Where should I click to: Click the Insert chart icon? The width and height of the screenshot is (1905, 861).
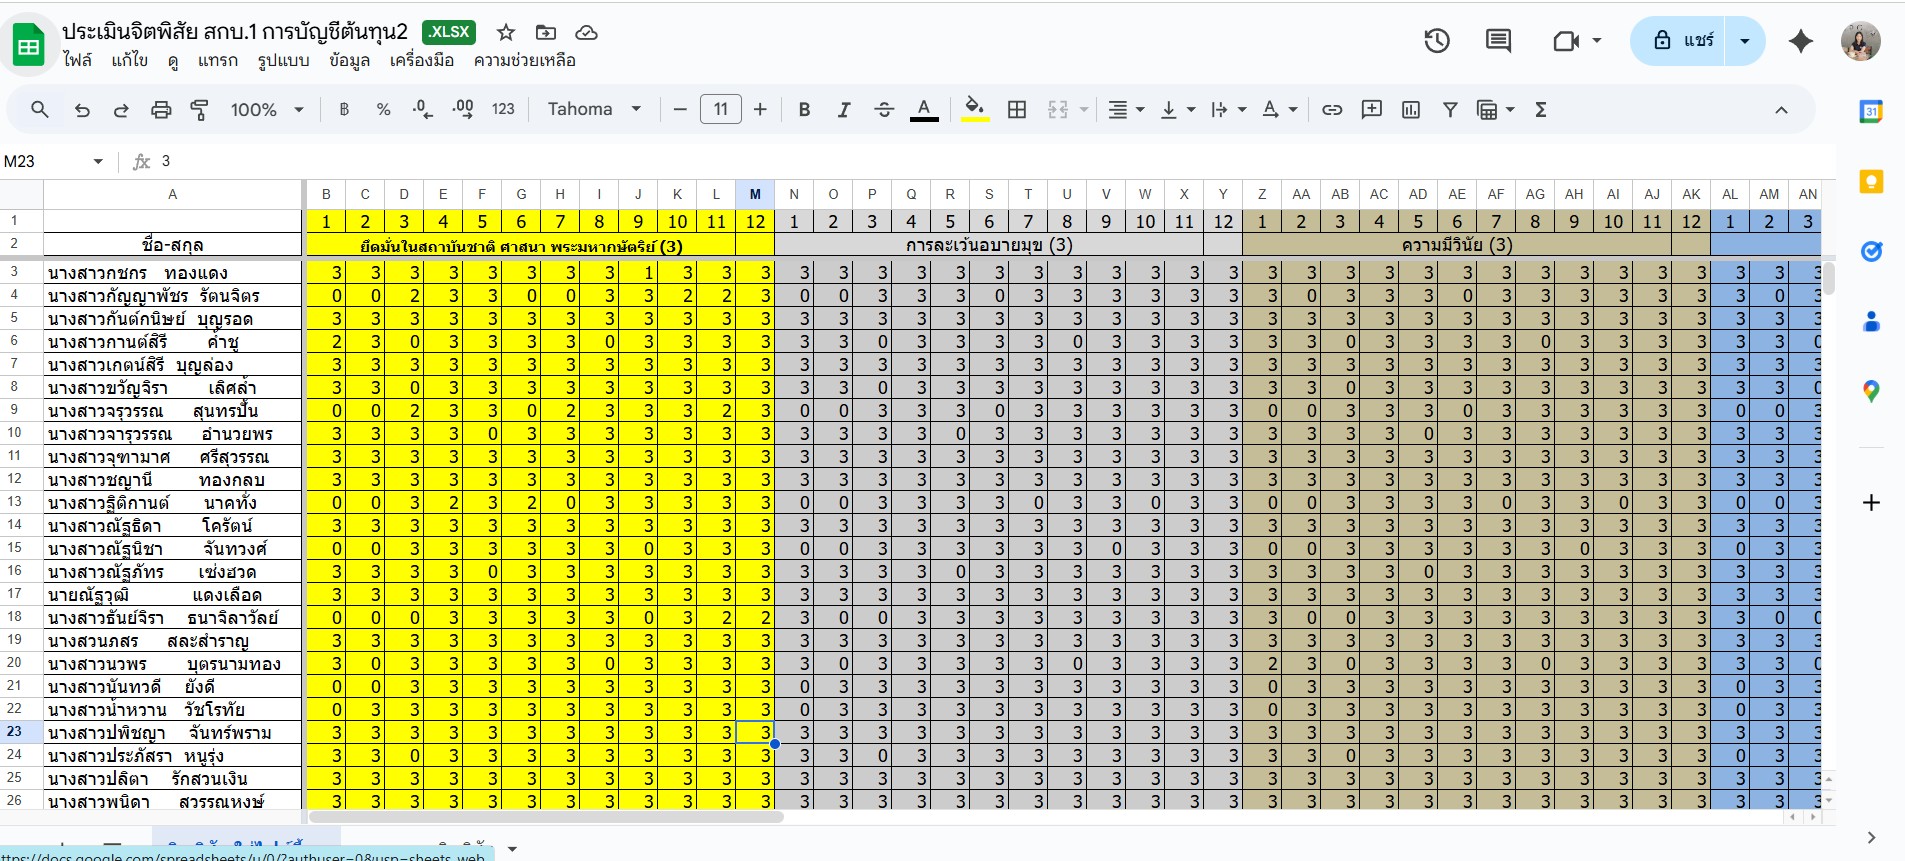pyautogui.click(x=1411, y=110)
